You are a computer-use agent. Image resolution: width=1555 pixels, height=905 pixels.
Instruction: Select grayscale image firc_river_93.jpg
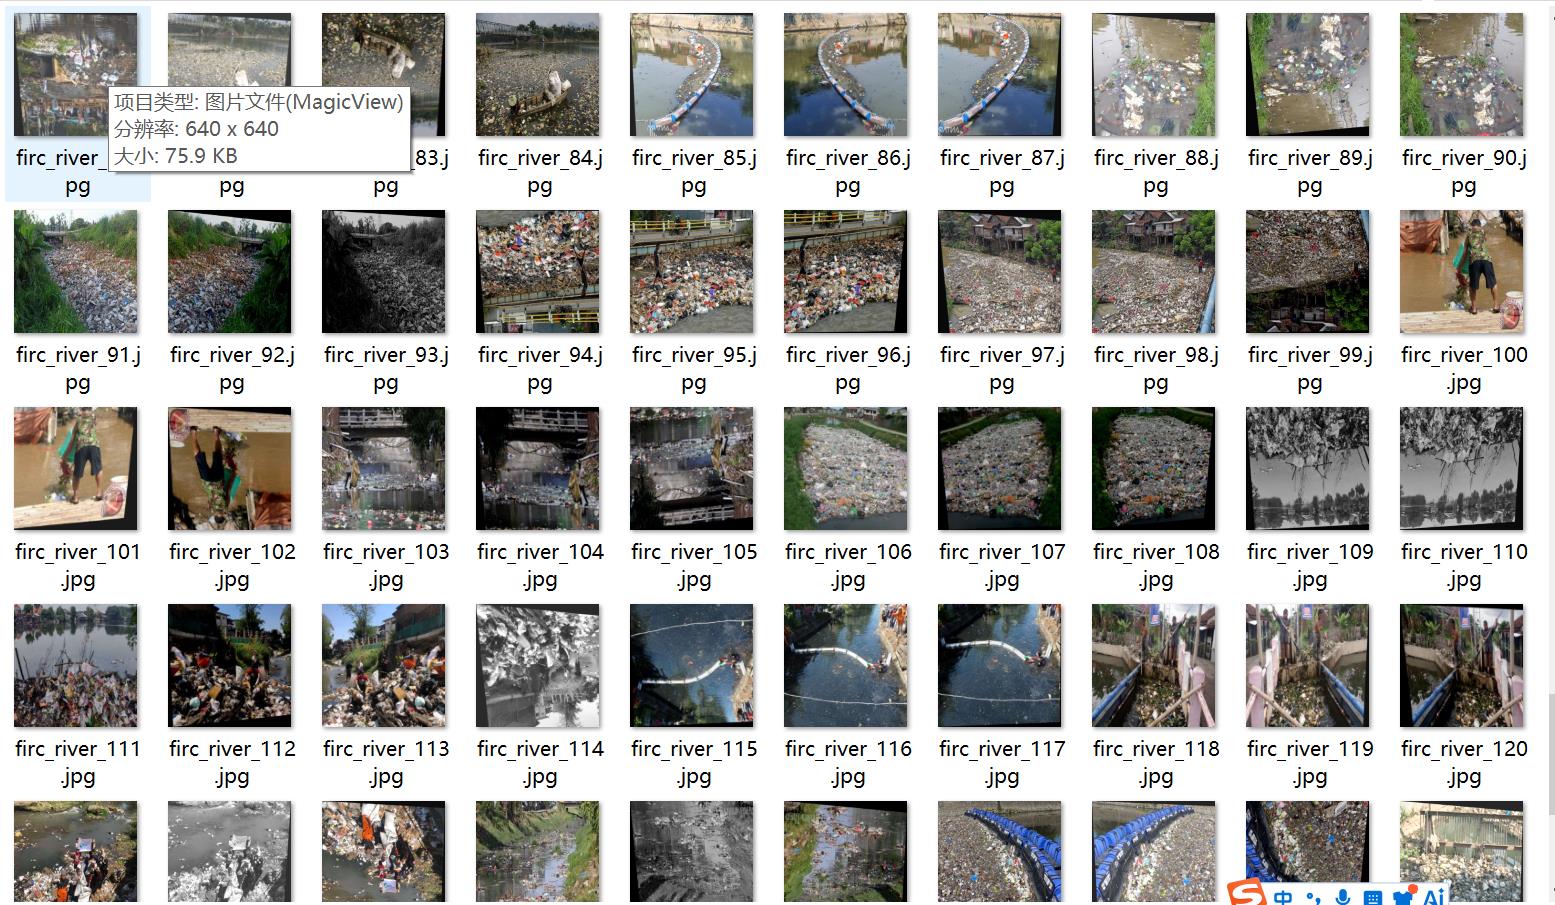point(384,272)
